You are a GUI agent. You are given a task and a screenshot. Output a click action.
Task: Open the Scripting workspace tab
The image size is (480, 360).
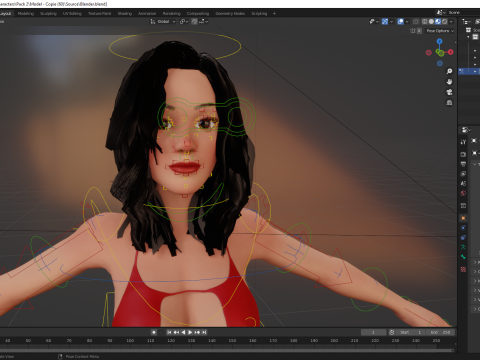tap(259, 13)
